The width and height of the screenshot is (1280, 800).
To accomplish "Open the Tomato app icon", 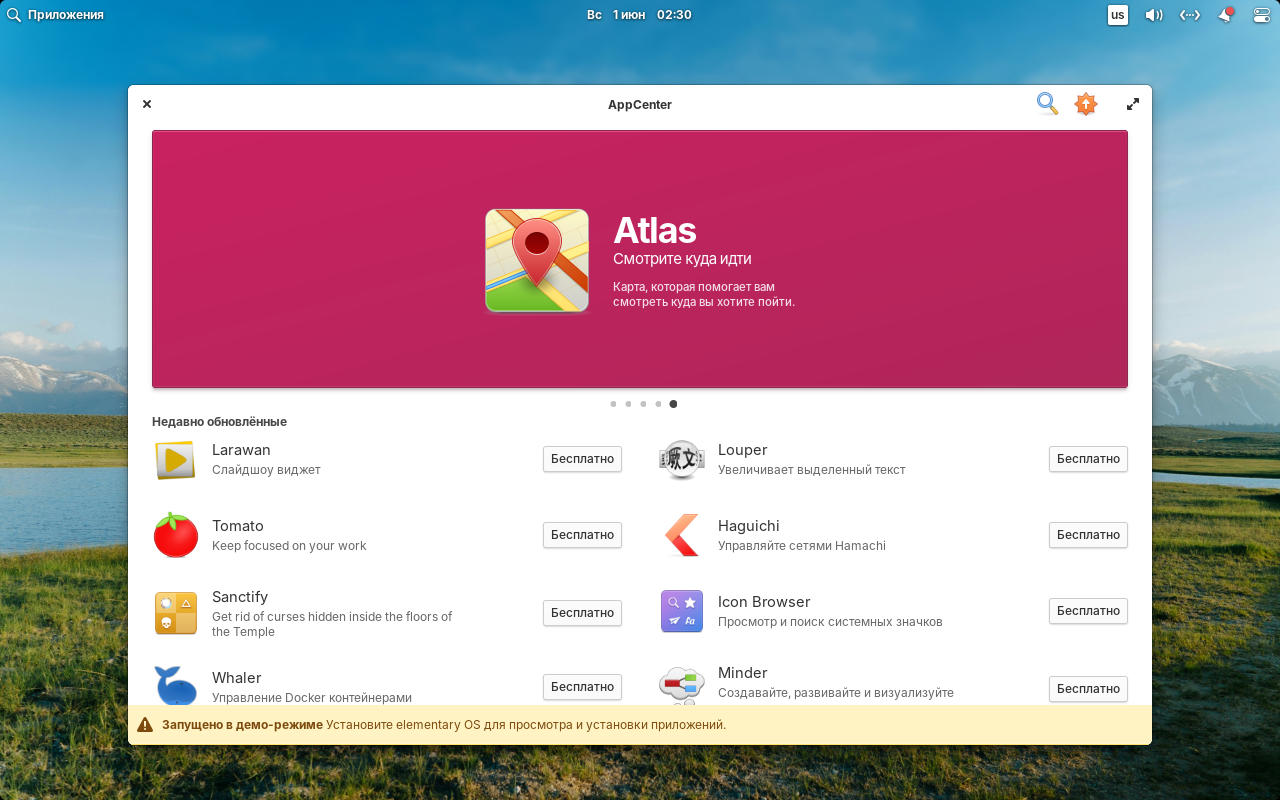I will point(176,535).
